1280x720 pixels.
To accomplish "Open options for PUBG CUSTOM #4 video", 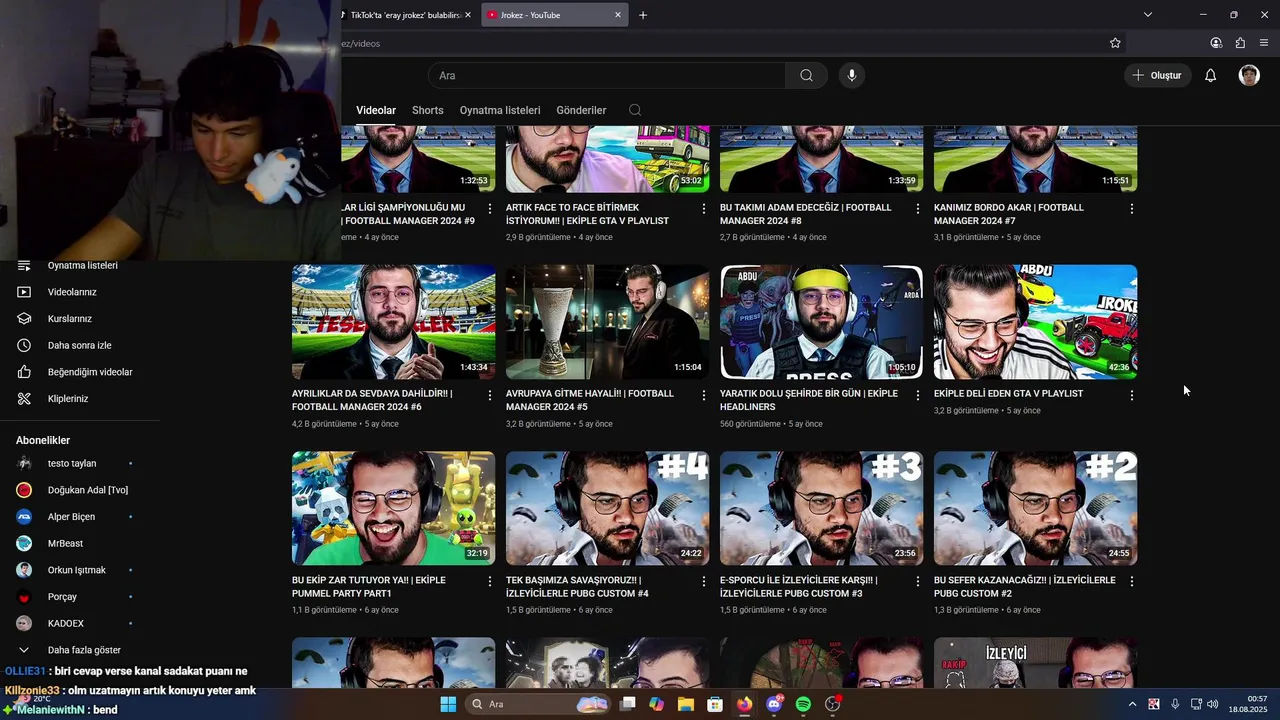I will coord(704,581).
